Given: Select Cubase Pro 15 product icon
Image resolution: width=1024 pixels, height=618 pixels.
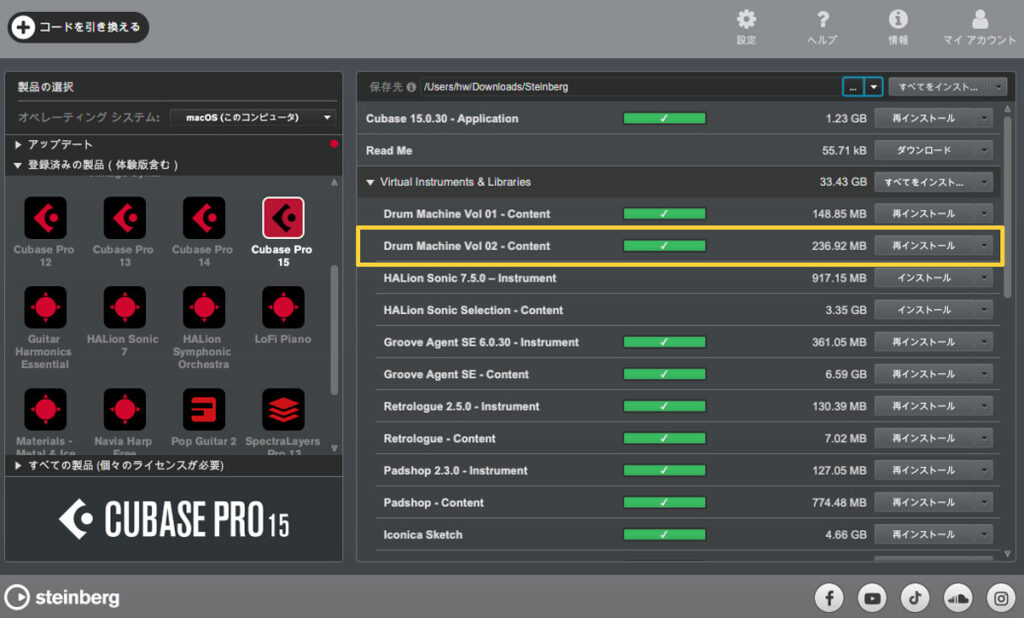Looking at the screenshot, I should pyautogui.click(x=283, y=218).
